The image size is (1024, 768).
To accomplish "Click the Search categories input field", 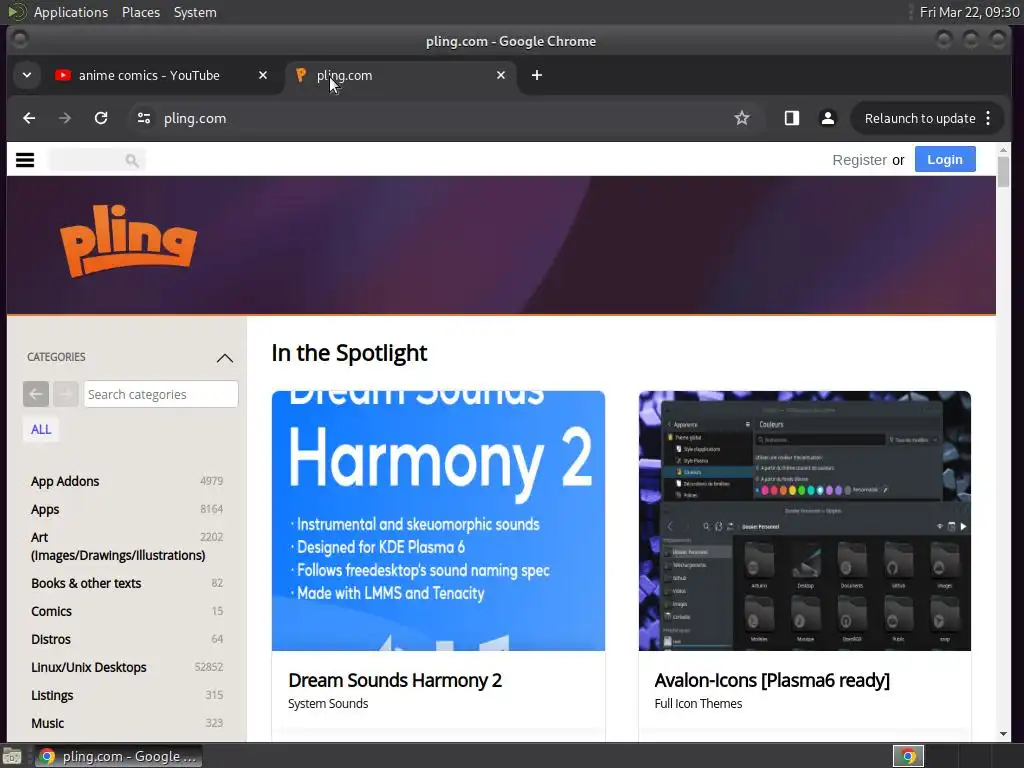I will 161,394.
